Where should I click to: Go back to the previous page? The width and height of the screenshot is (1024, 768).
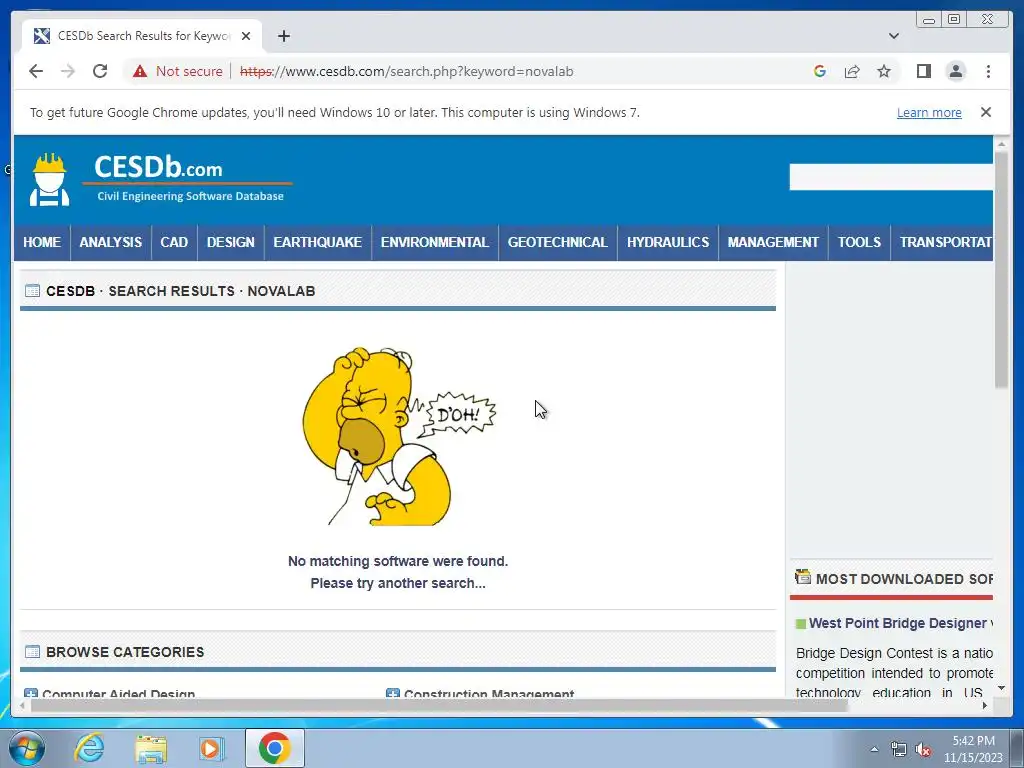[x=36, y=71]
